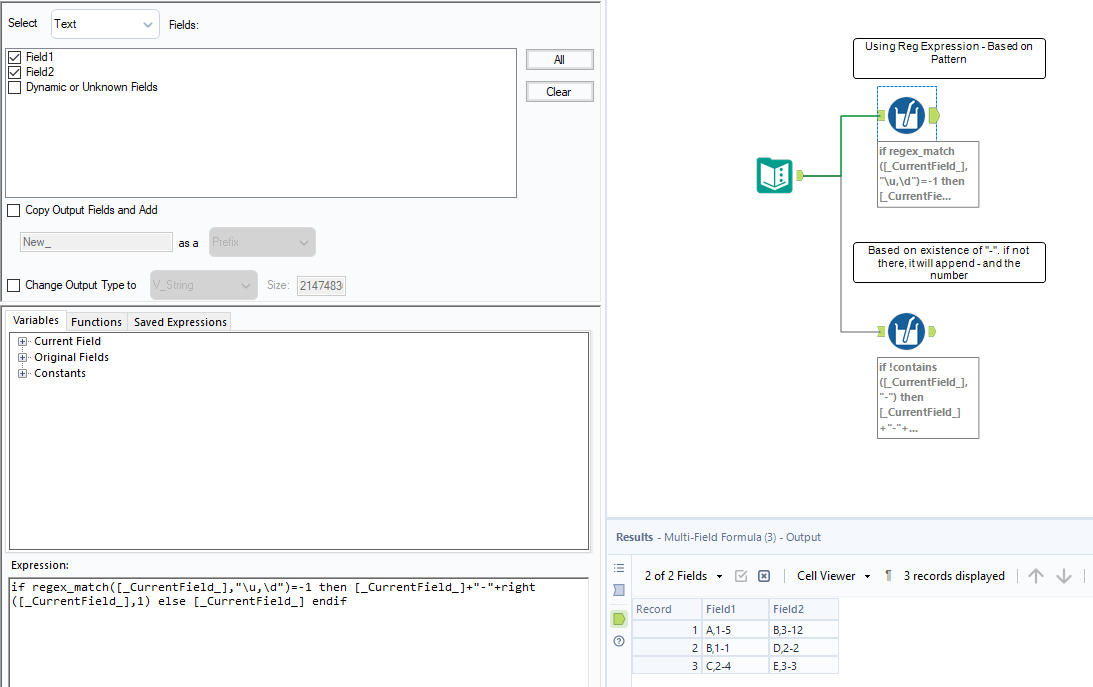The width and height of the screenshot is (1093, 687).
Task: Select the upper Multi-Field Formula tool
Action: click(906, 114)
